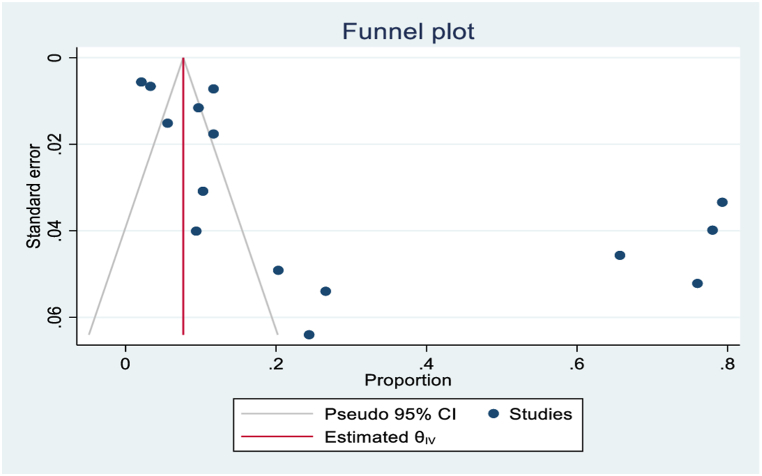This screenshot has height=476, width=762.
Task: Click the ".4" x-axis tick label
Action: (x=425, y=362)
